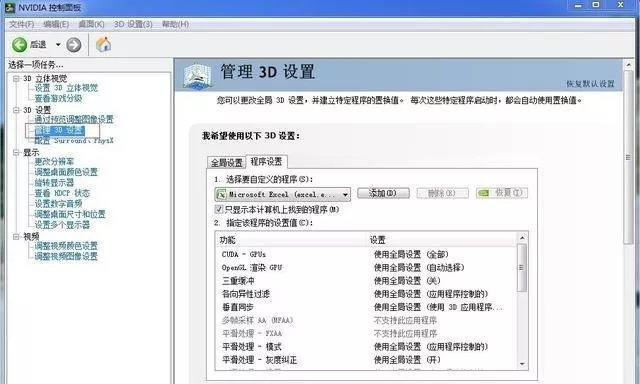The height and width of the screenshot is (384, 640).
Task: Open 设置 3D 立体视觉 link
Action: [x=66, y=88]
